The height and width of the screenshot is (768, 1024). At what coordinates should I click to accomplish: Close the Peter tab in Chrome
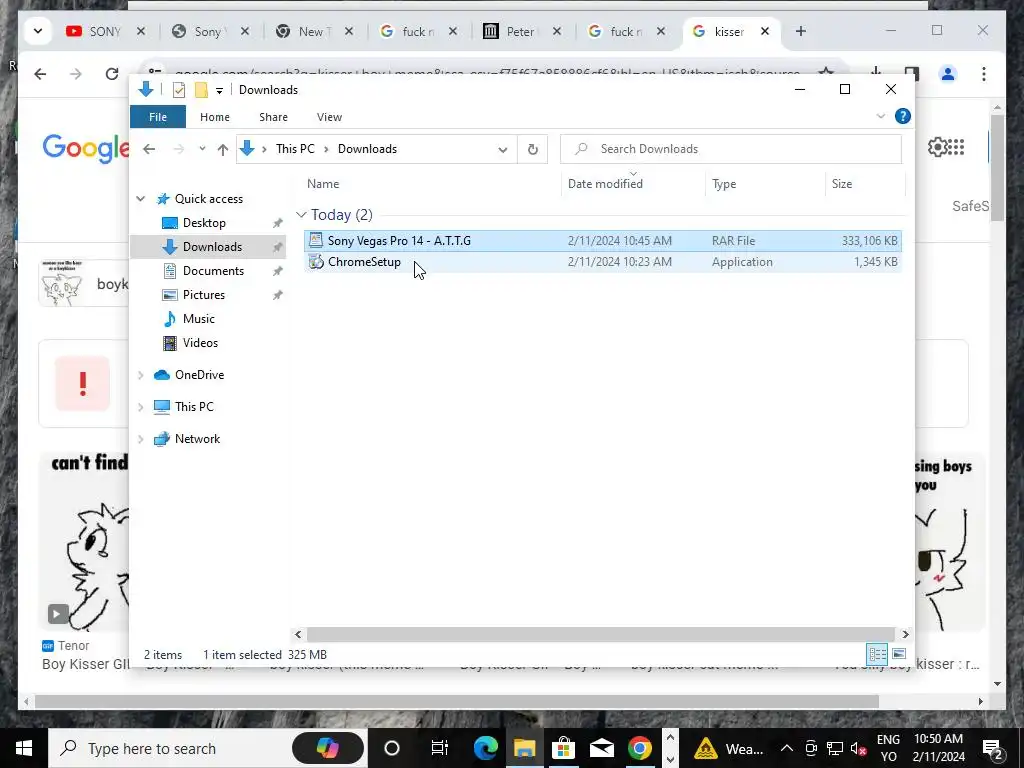point(557,31)
